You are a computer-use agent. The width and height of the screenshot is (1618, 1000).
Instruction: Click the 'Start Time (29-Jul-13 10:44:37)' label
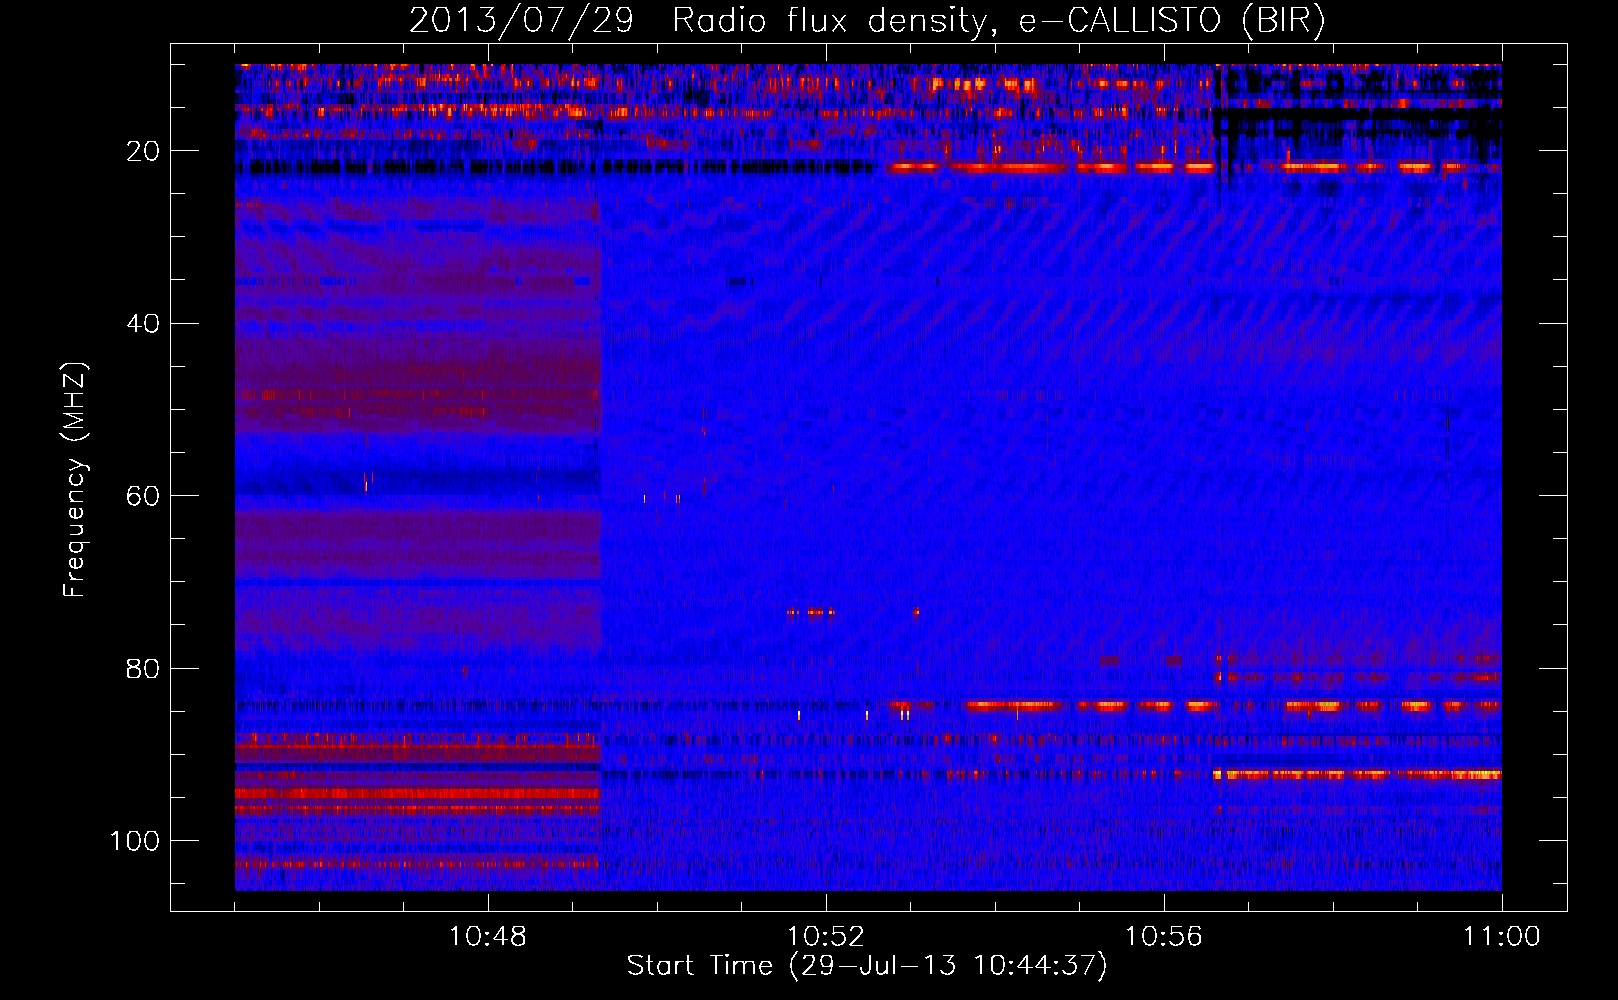click(867, 966)
